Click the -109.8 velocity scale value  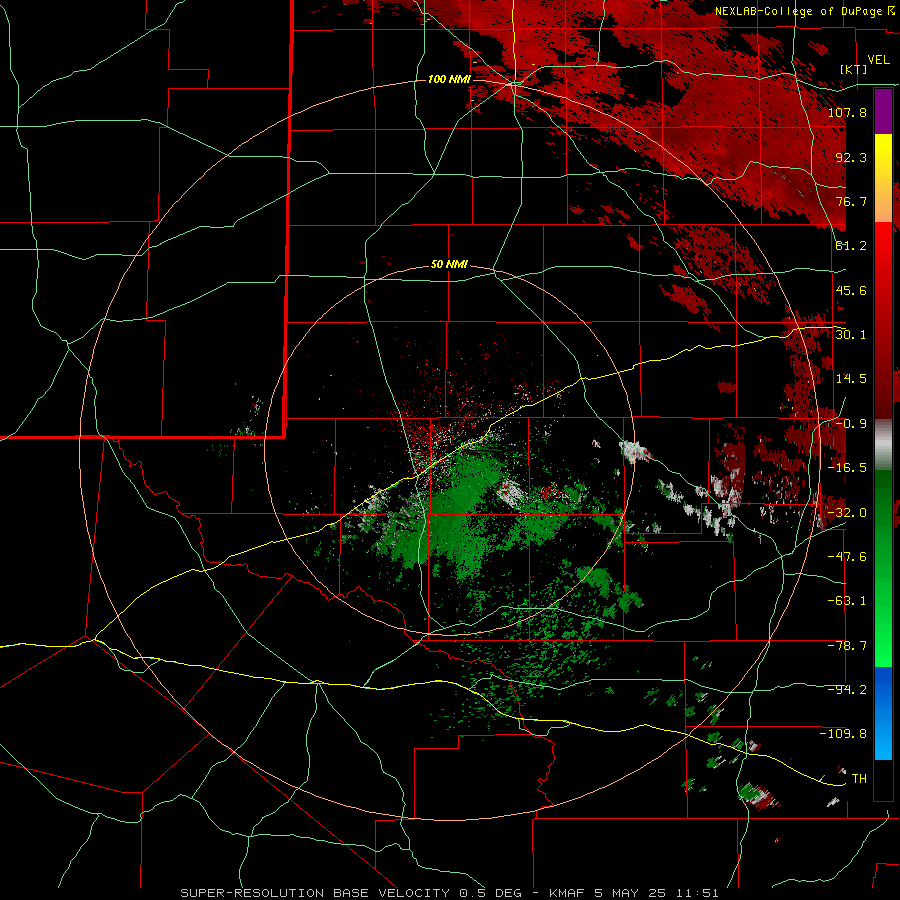click(x=843, y=734)
